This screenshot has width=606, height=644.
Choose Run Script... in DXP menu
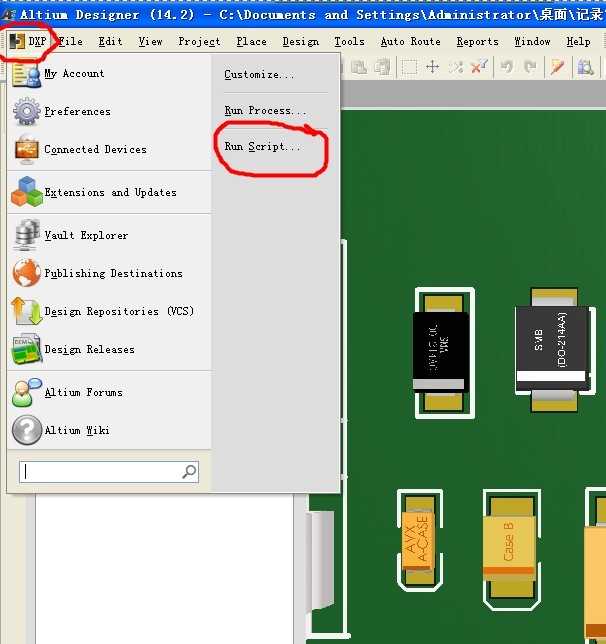262,146
